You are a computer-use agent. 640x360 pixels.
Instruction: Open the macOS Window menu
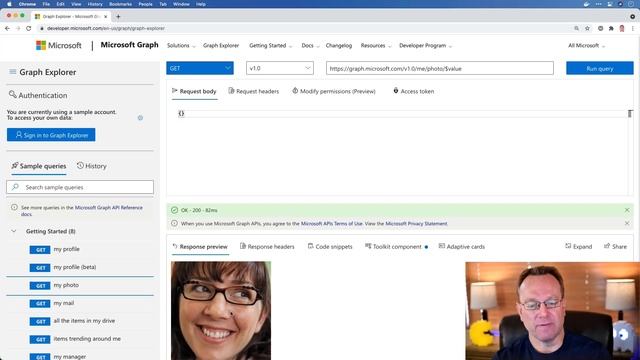[x=181, y=4]
